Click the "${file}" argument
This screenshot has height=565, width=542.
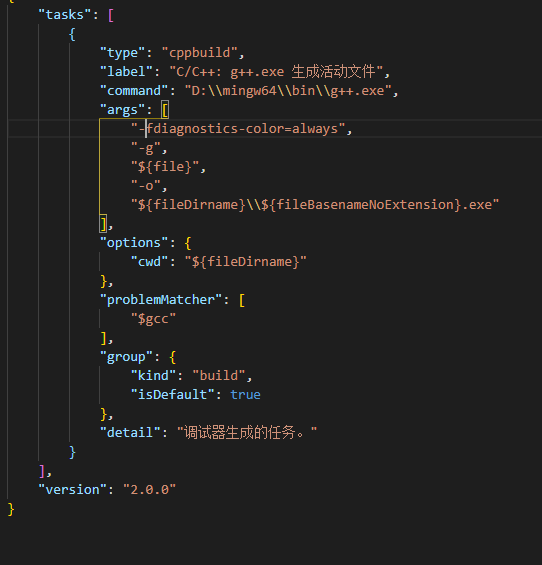tap(165, 167)
